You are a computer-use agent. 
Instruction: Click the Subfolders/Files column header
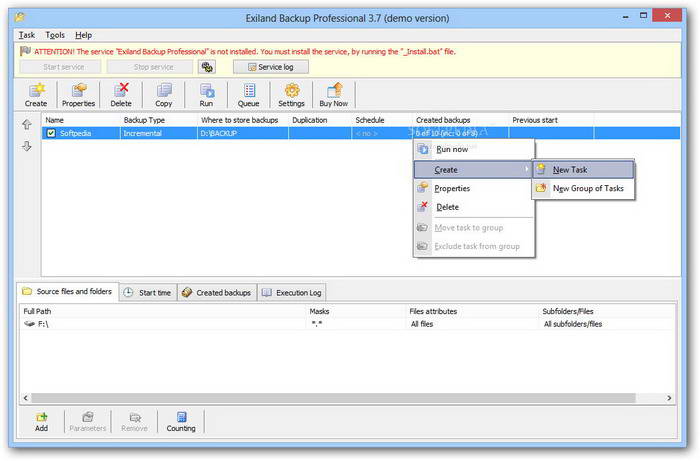tap(606, 311)
